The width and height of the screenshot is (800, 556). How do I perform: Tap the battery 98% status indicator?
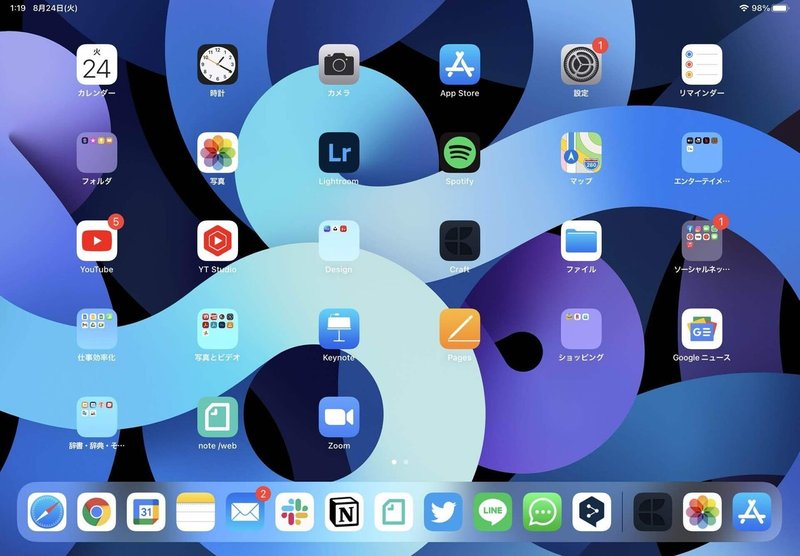(x=770, y=8)
